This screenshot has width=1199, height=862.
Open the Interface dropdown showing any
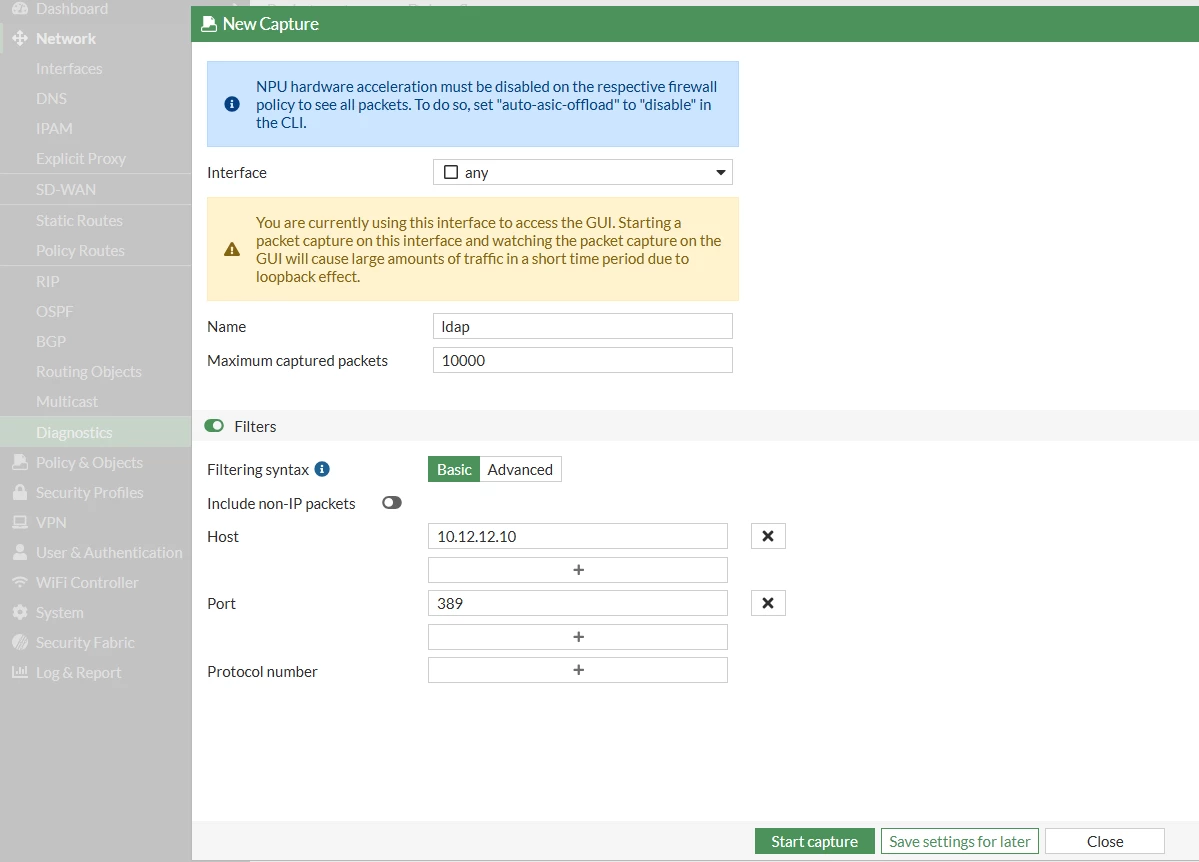583,172
